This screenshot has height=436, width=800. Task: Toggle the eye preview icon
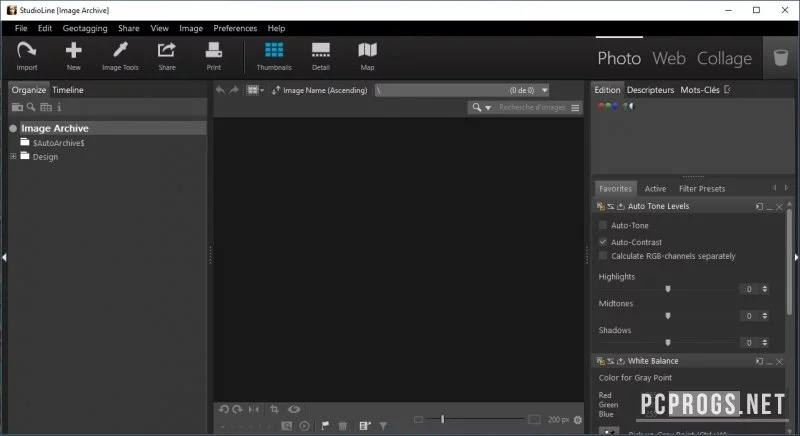[294, 409]
